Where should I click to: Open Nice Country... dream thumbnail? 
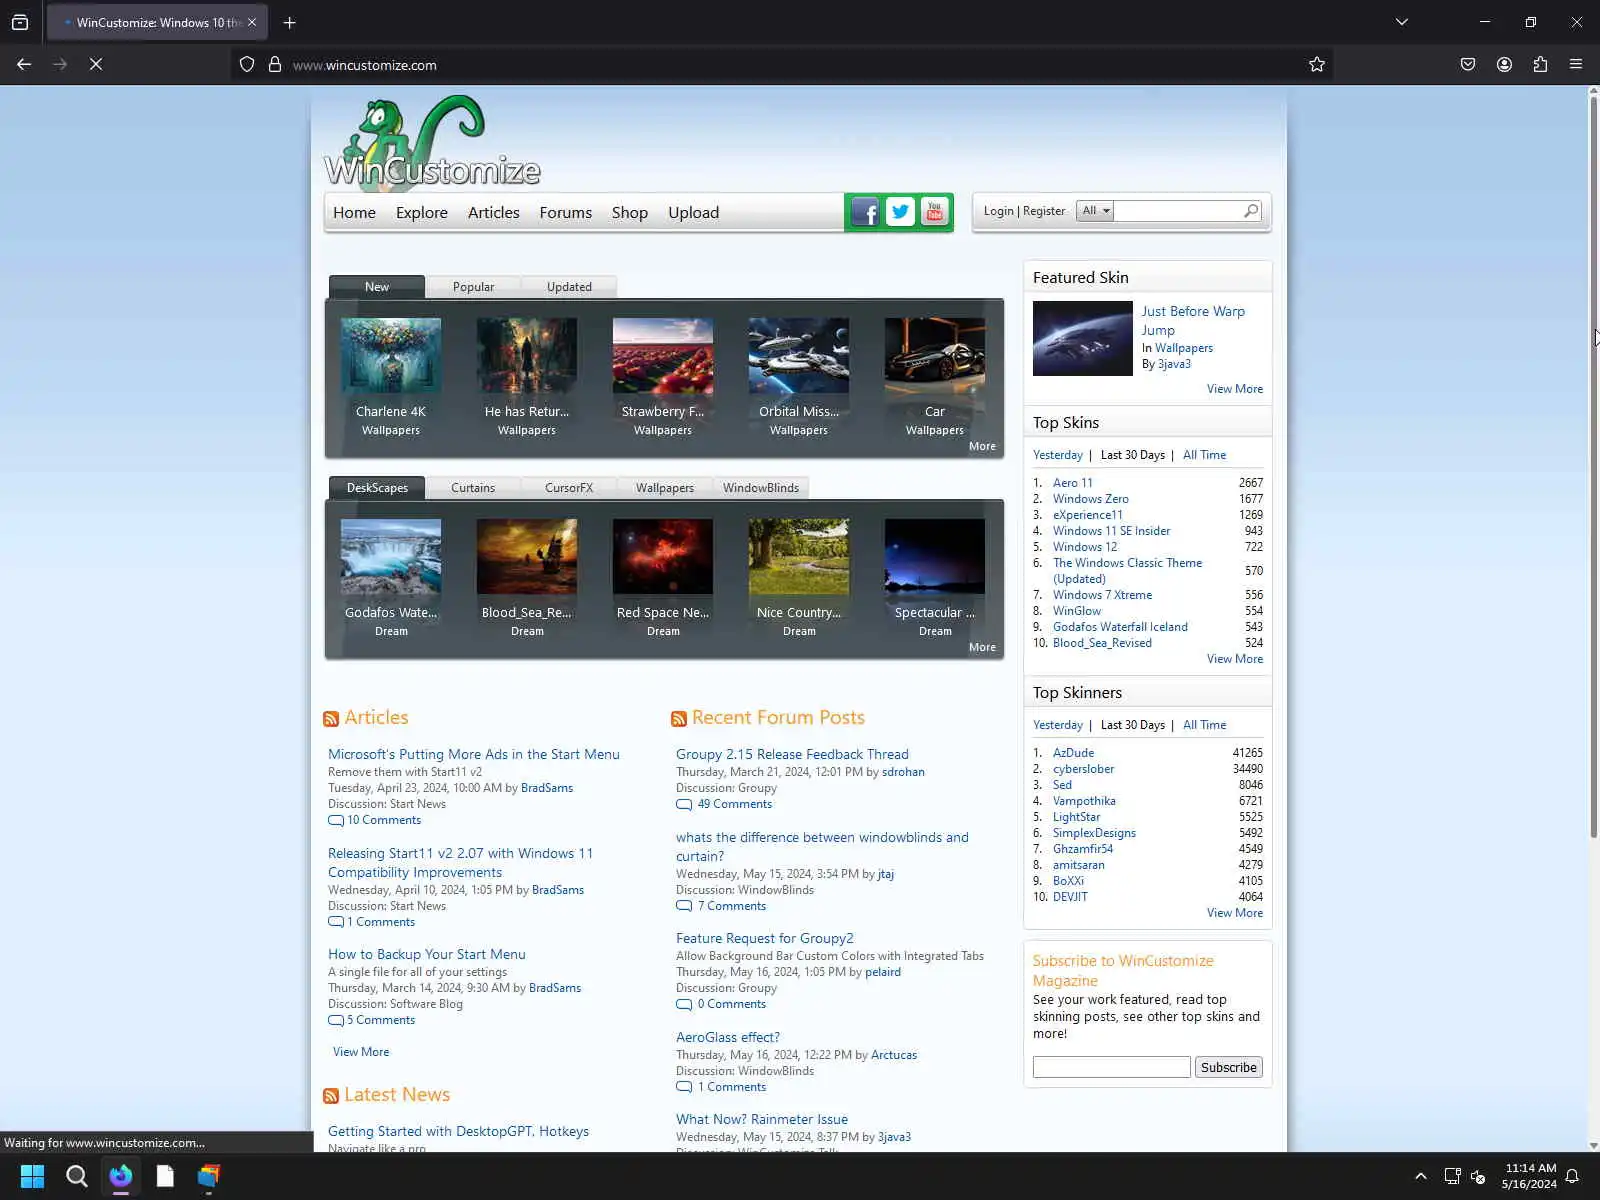click(799, 557)
